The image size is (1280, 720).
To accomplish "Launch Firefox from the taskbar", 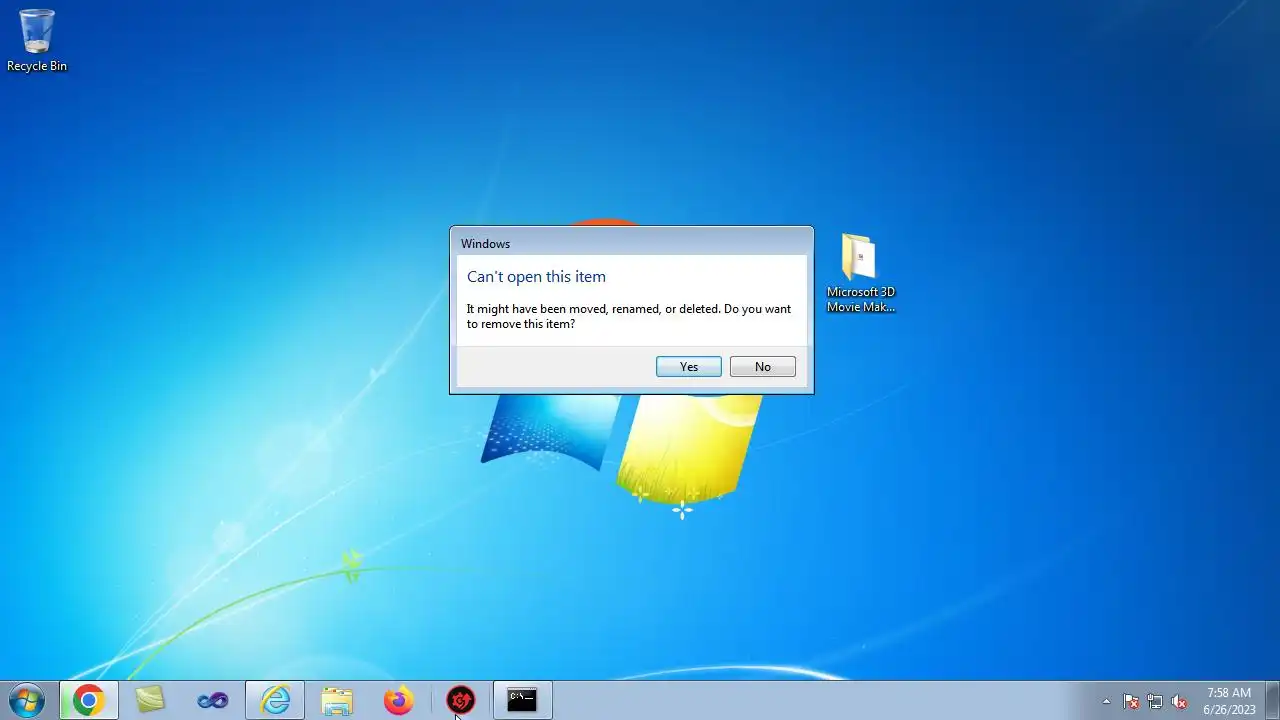I will [398, 701].
